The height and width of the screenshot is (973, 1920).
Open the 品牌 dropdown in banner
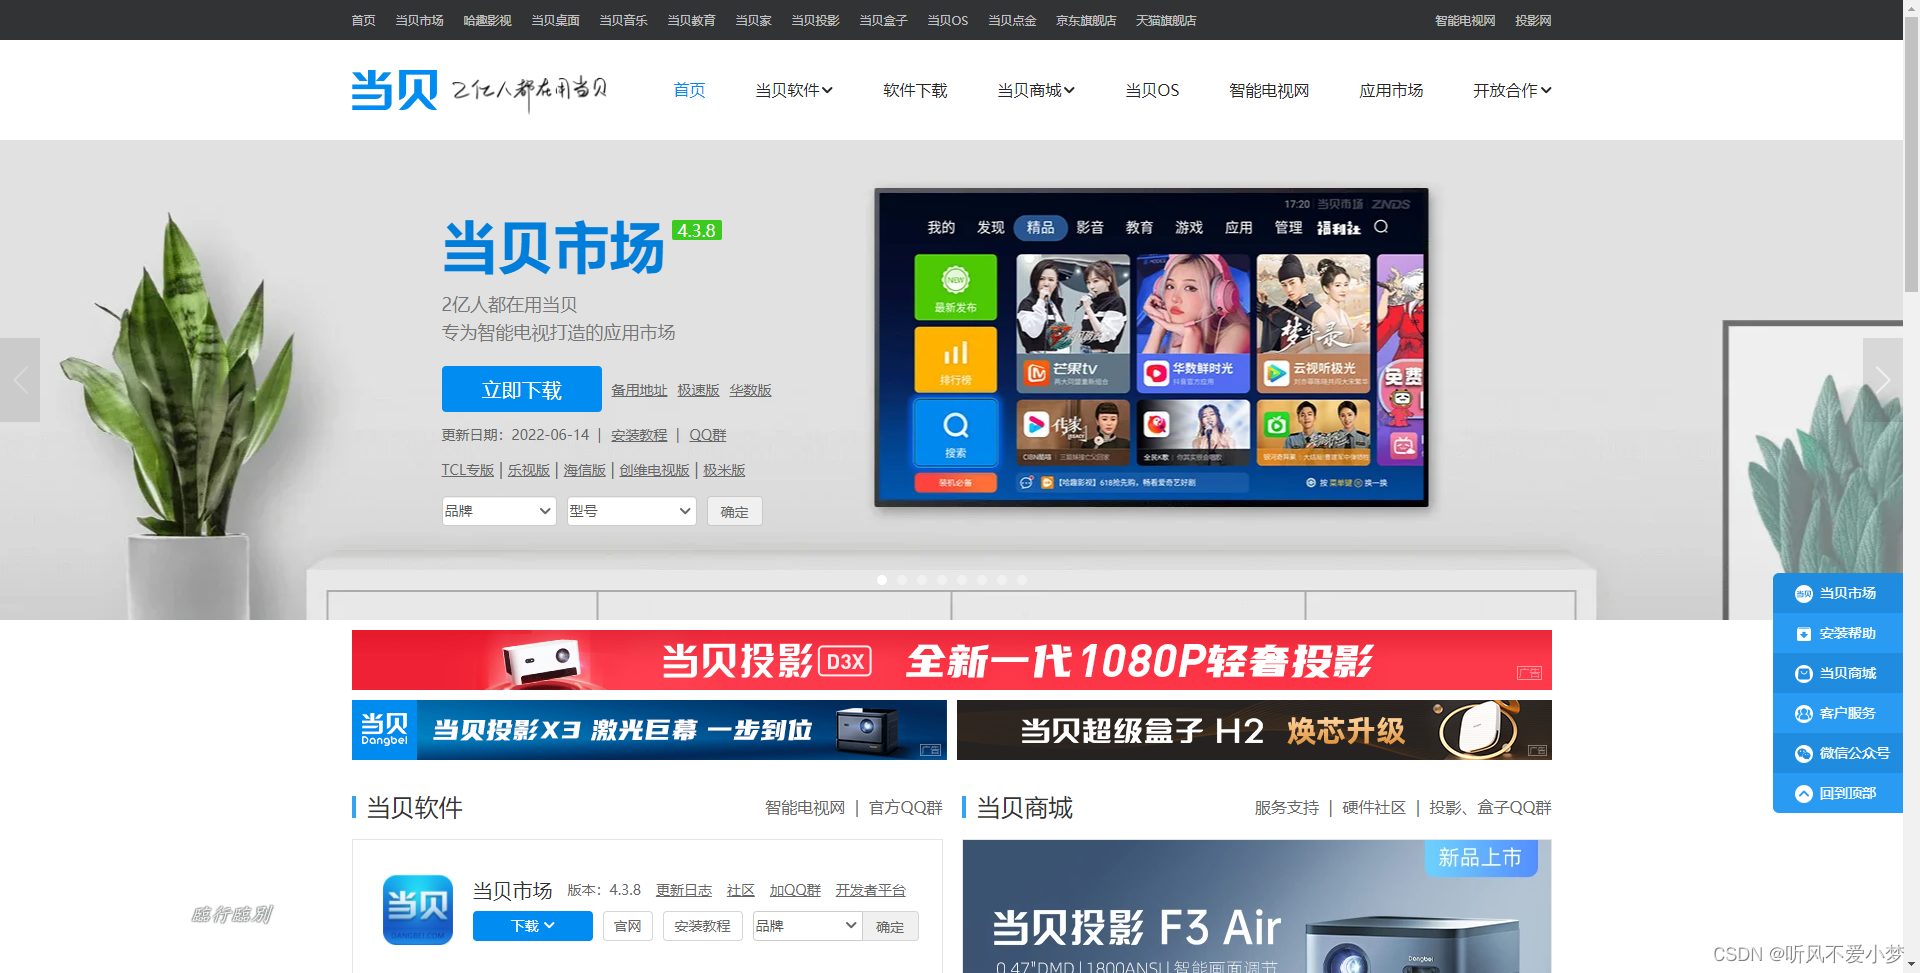click(x=499, y=511)
